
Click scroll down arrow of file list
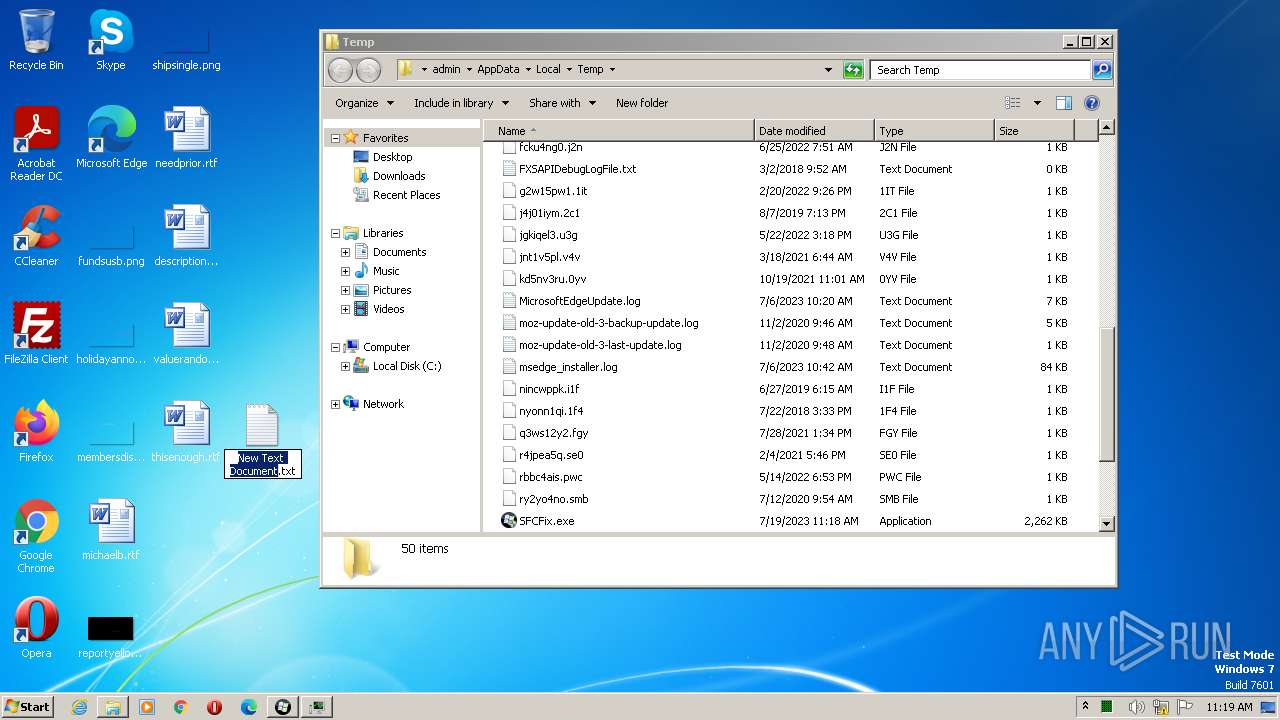coord(1106,523)
